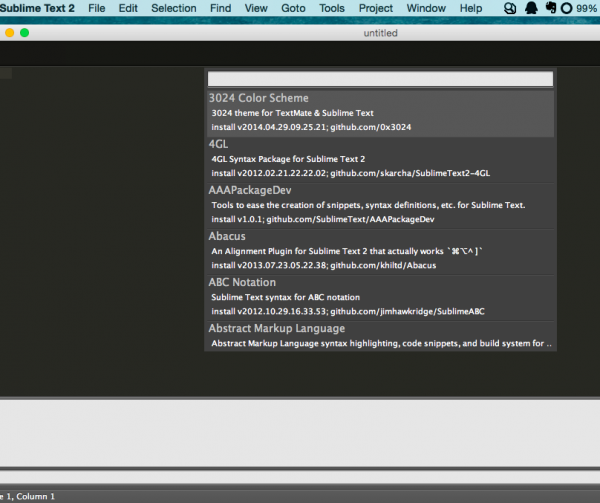Open the Goto menu

tap(293, 8)
